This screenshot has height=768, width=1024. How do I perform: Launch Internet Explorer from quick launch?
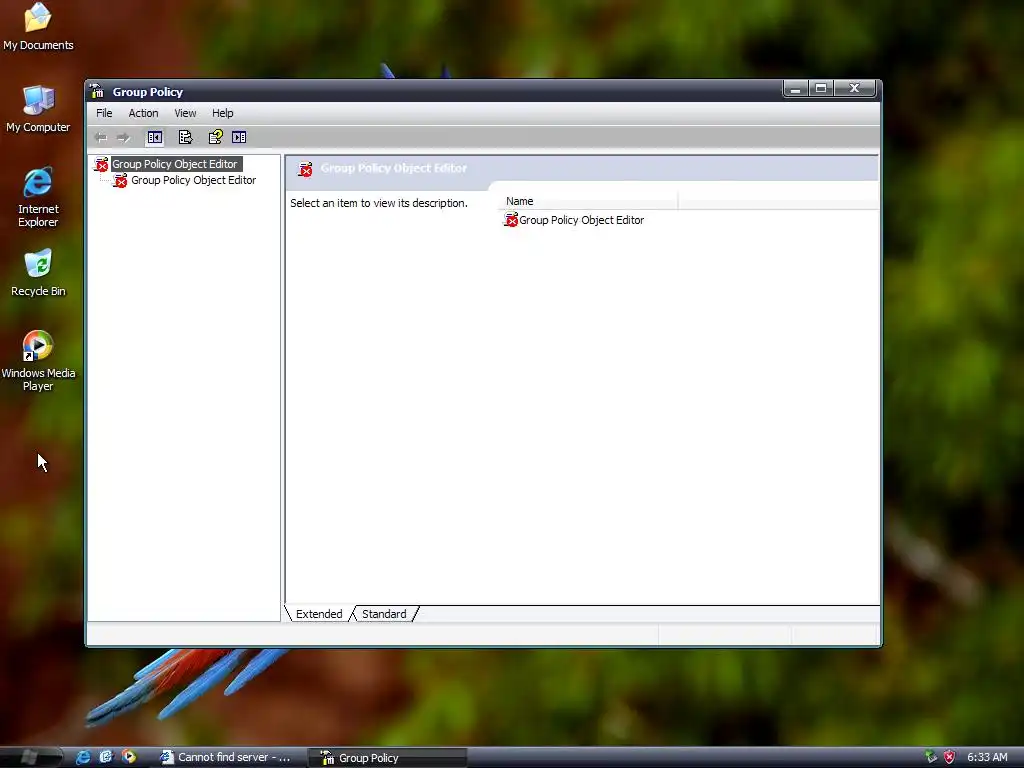coord(83,757)
